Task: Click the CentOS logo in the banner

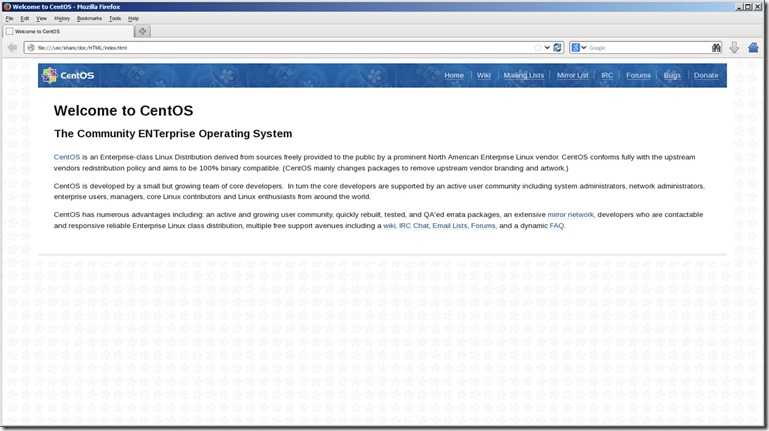Action: (x=68, y=76)
